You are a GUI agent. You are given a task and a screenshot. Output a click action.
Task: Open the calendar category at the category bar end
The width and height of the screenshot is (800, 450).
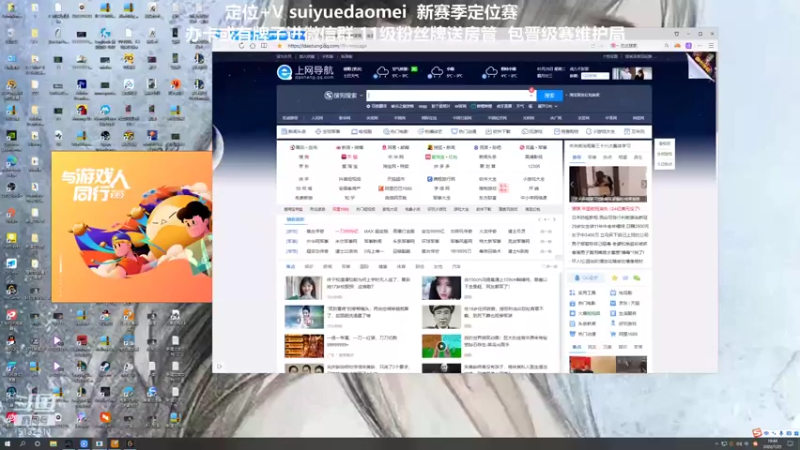pos(634,132)
